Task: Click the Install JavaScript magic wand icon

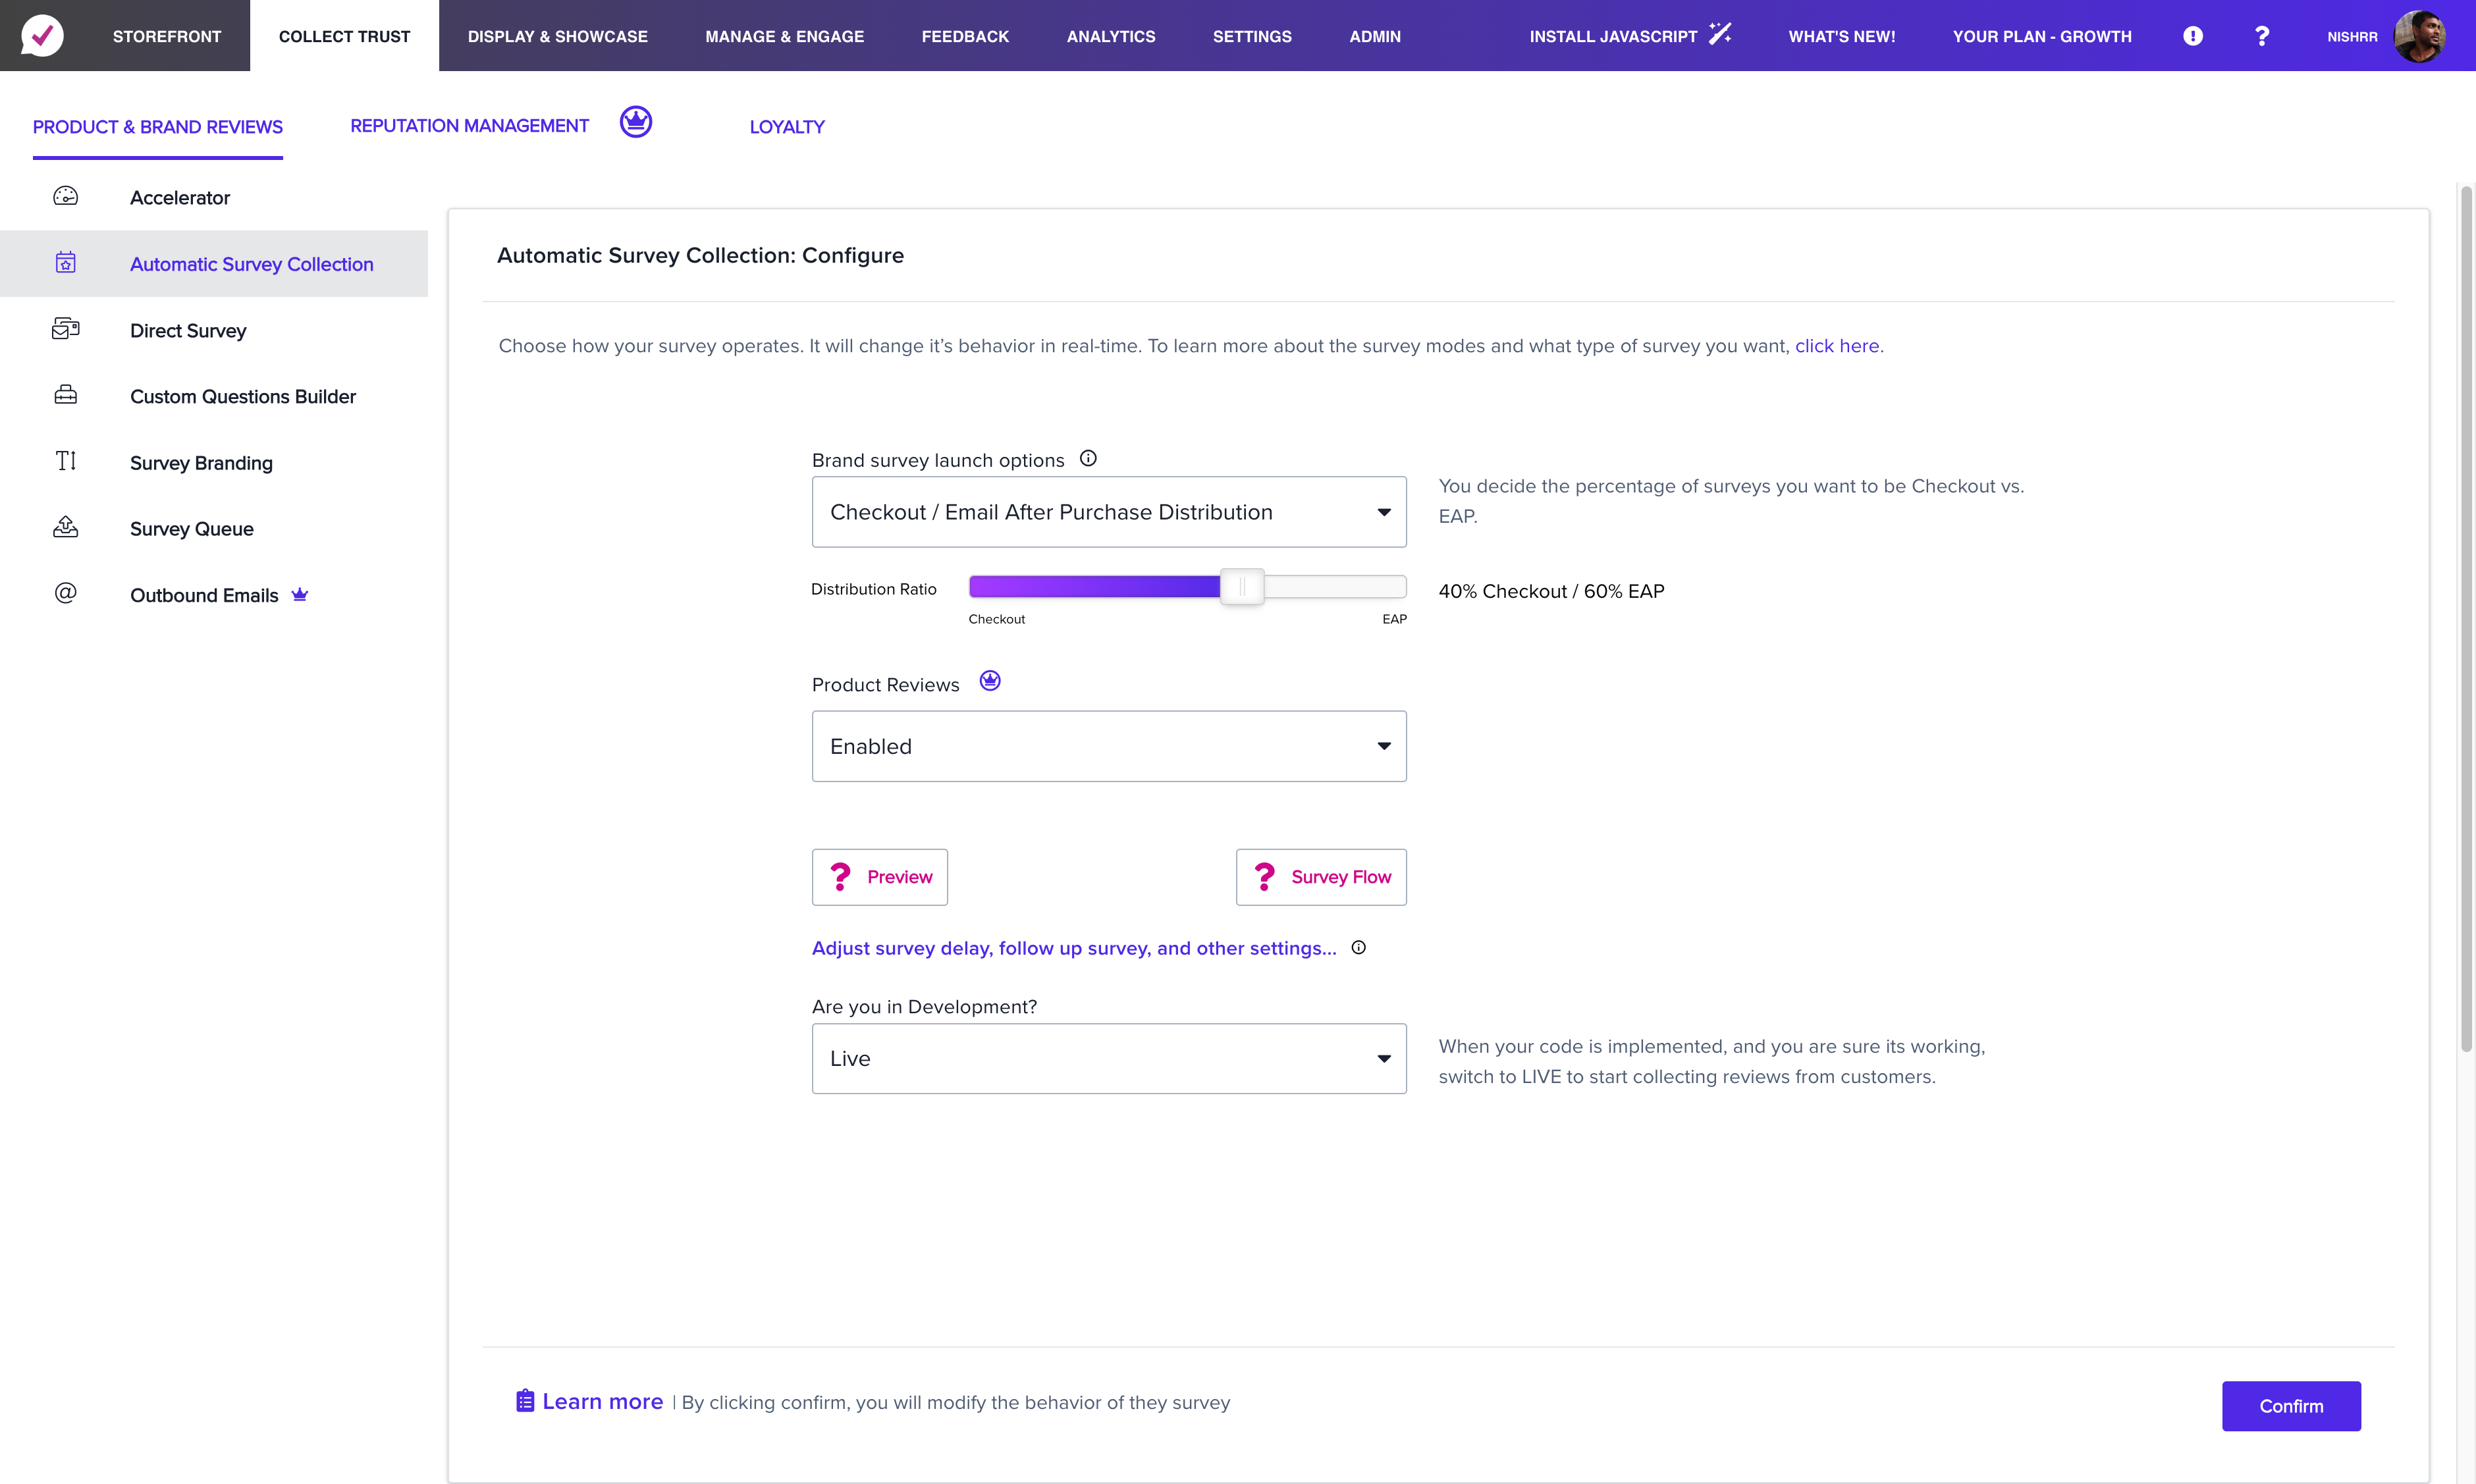Action: [x=1720, y=34]
